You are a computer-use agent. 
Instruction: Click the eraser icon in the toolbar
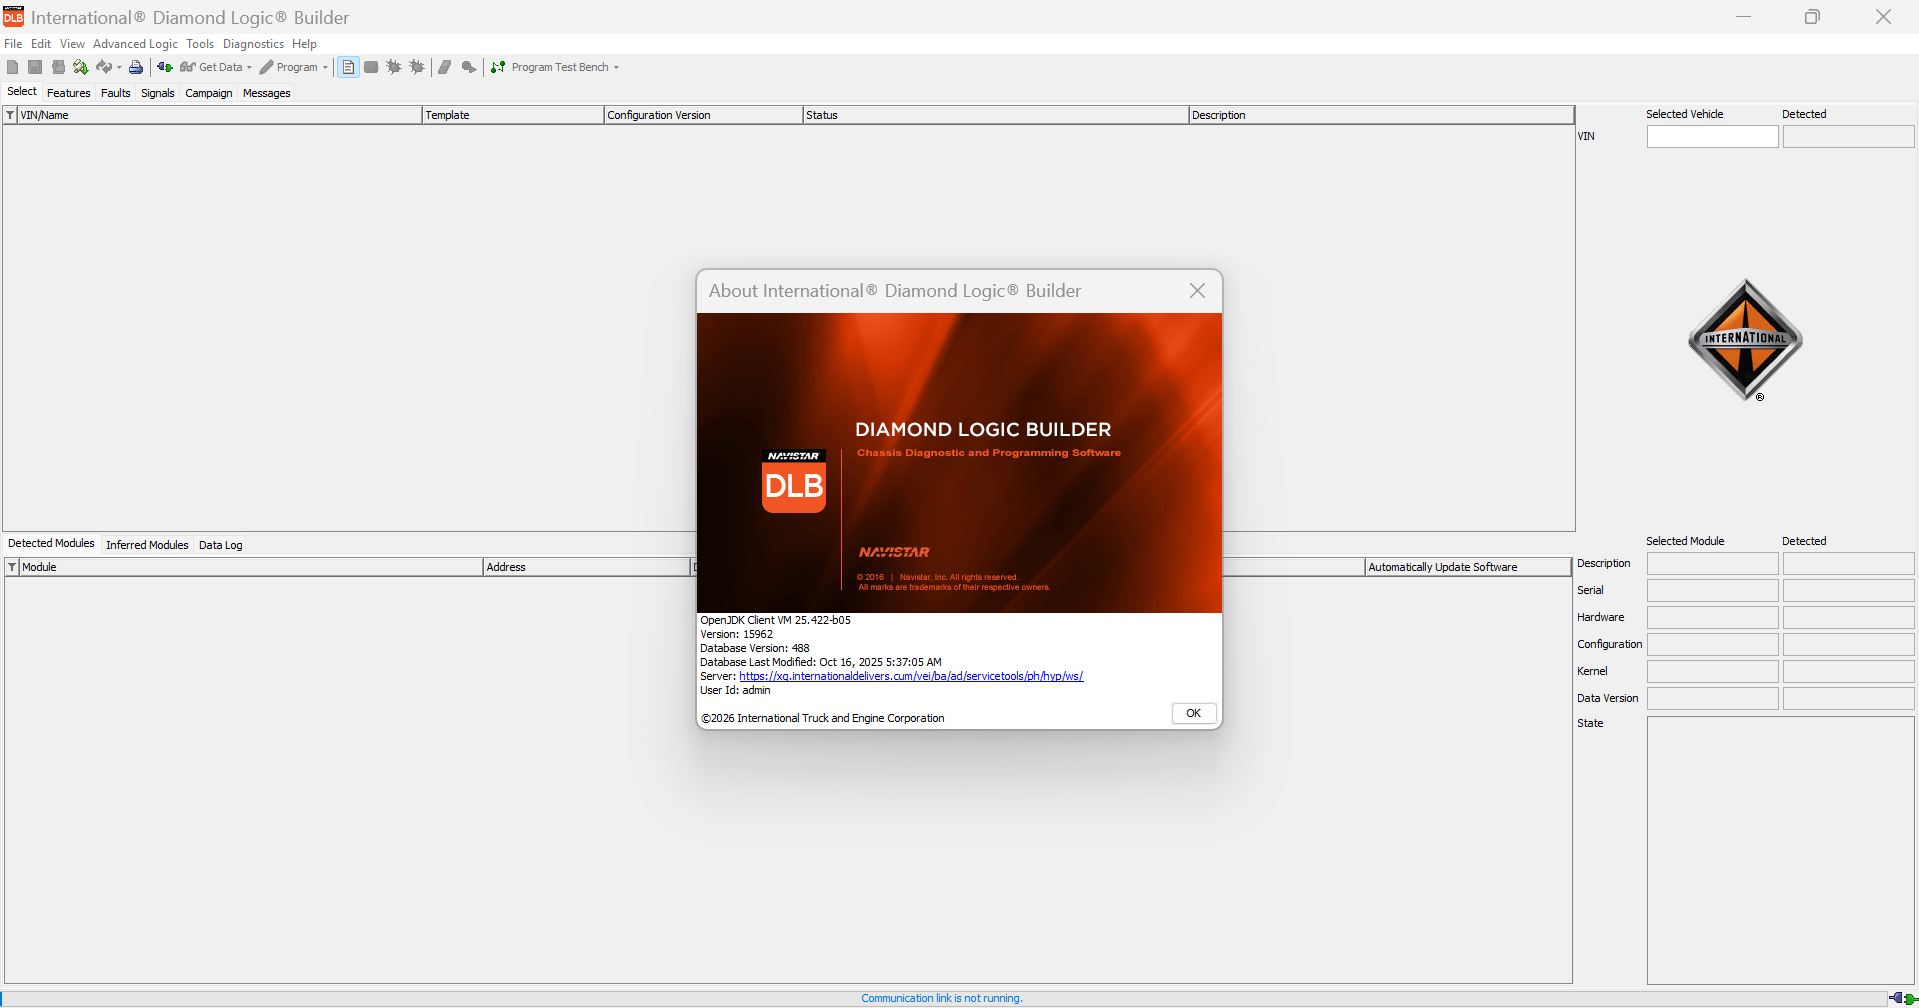(x=445, y=67)
